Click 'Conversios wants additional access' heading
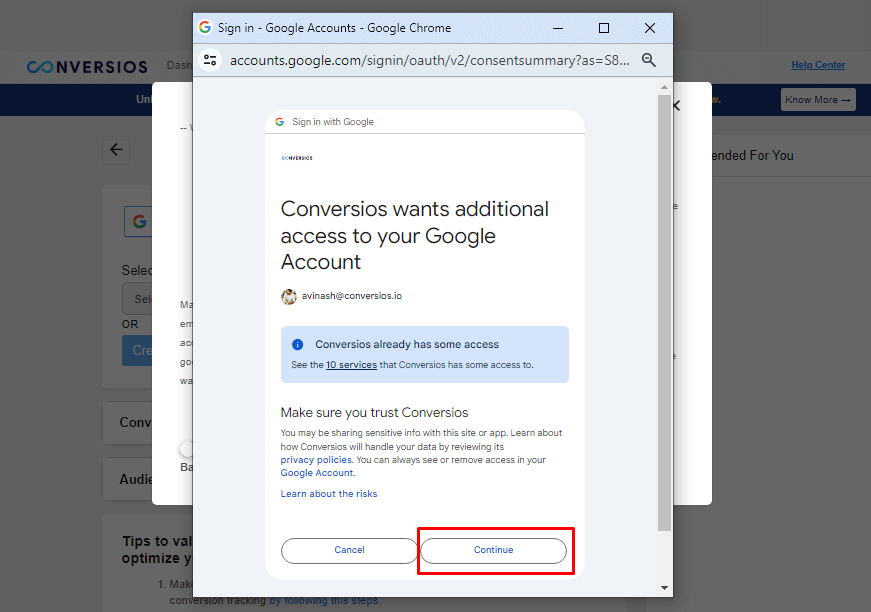This screenshot has height=612, width=871. pyautogui.click(x=414, y=235)
